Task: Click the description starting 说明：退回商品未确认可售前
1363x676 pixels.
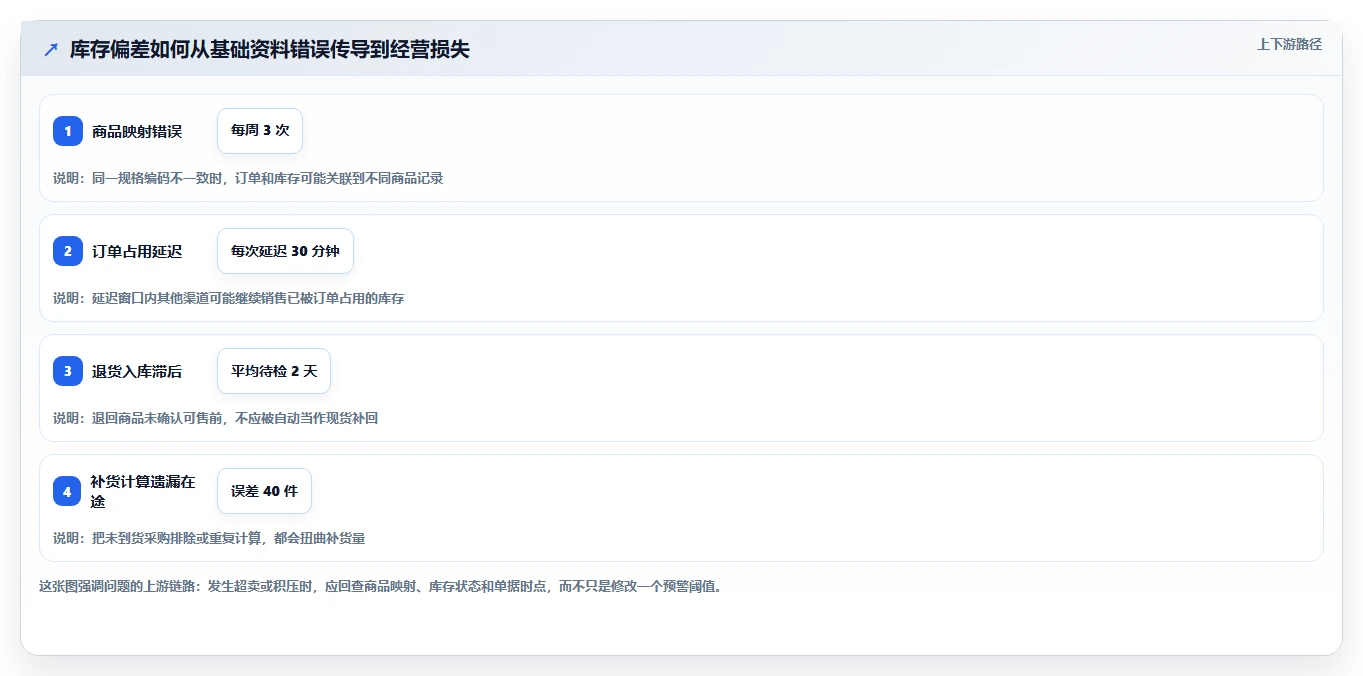Action: [216, 418]
